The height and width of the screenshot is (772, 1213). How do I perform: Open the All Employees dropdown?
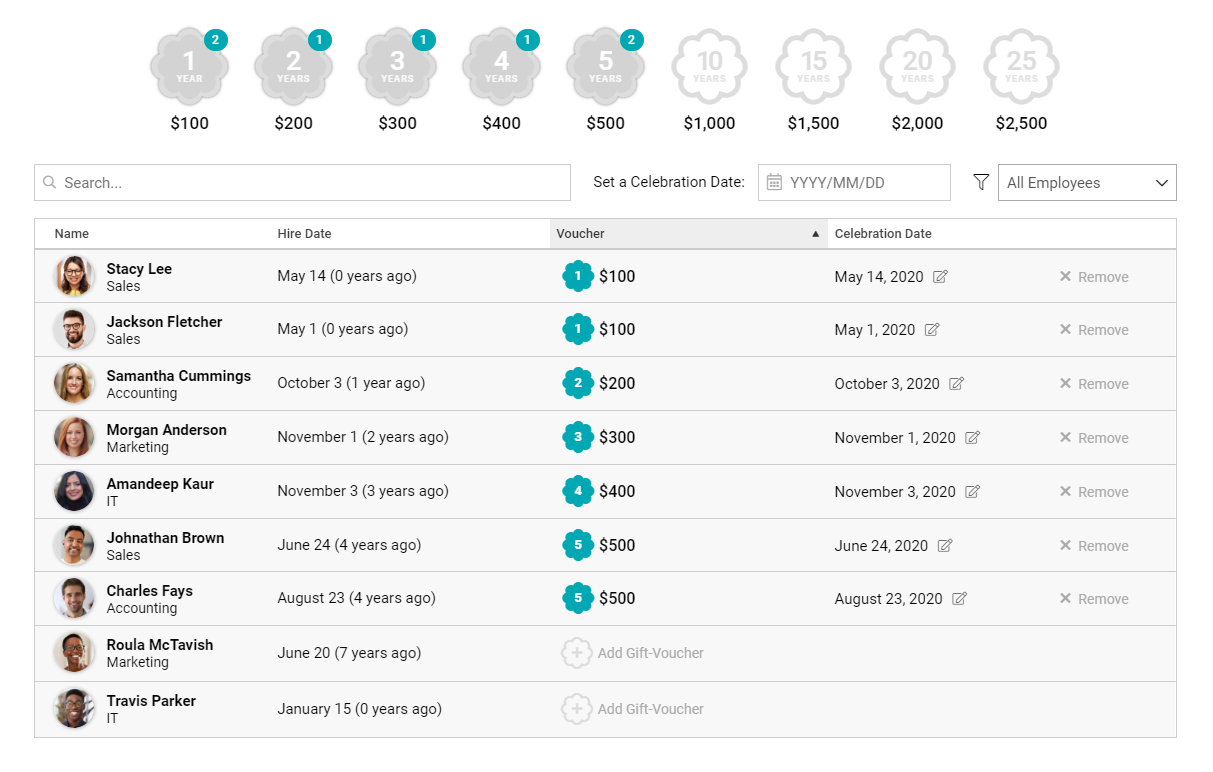pyautogui.click(x=1087, y=183)
